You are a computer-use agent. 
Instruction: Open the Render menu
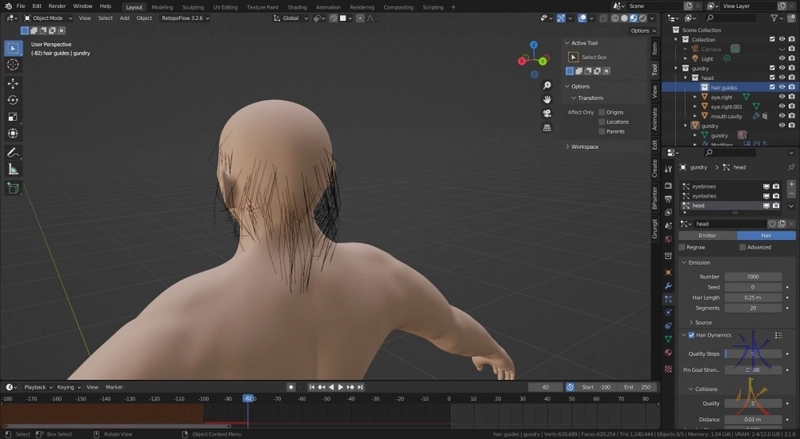(x=57, y=6)
